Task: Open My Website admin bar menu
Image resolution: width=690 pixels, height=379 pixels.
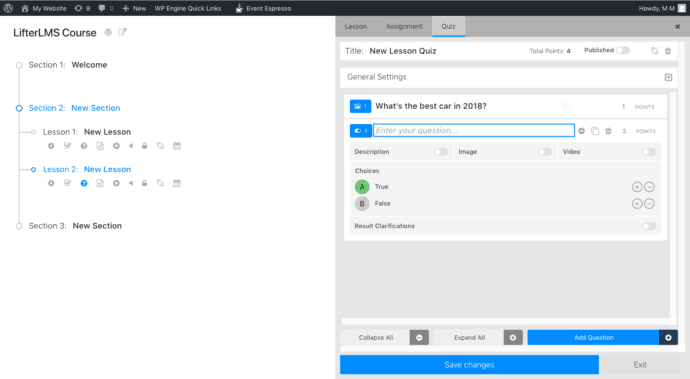Action: click(x=44, y=8)
